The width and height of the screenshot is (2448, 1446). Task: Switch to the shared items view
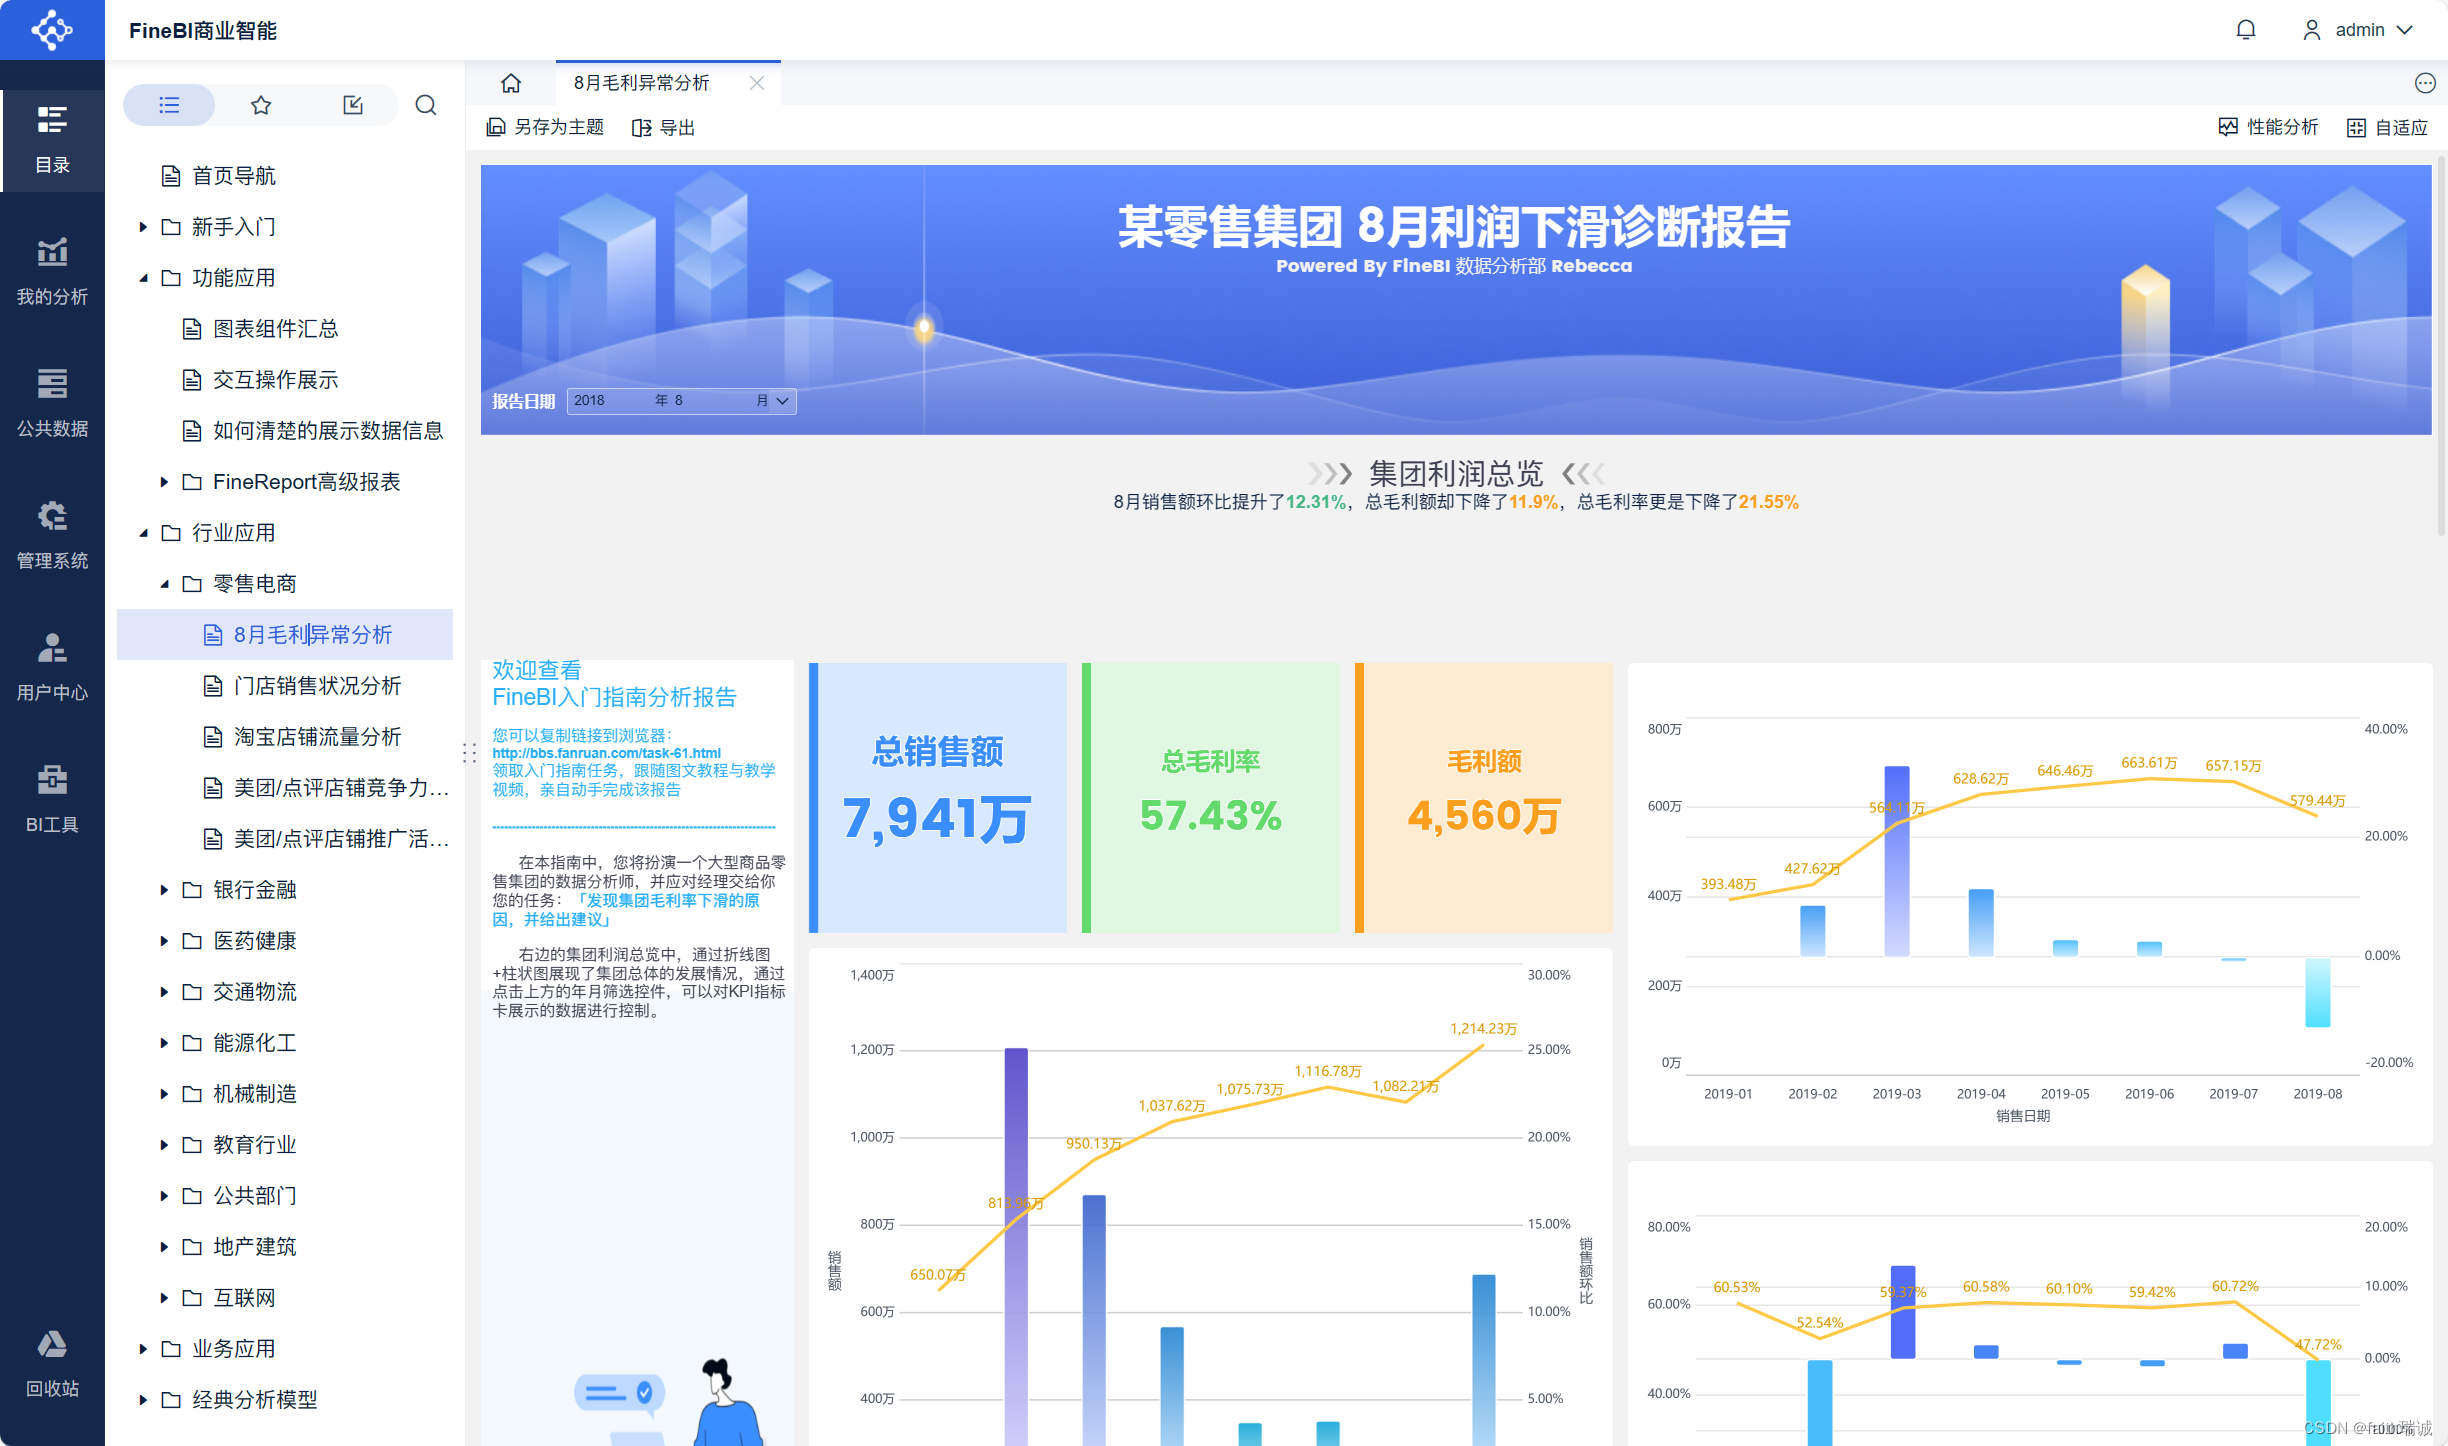click(353, 105)
